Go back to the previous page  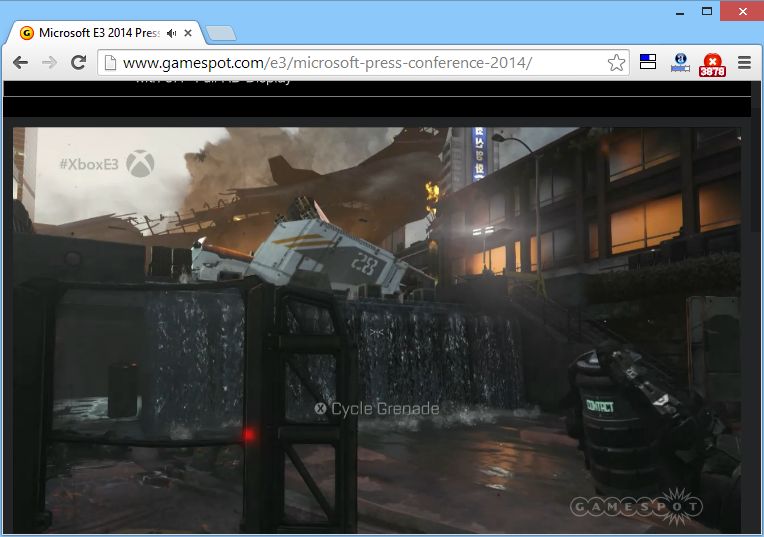20,63
